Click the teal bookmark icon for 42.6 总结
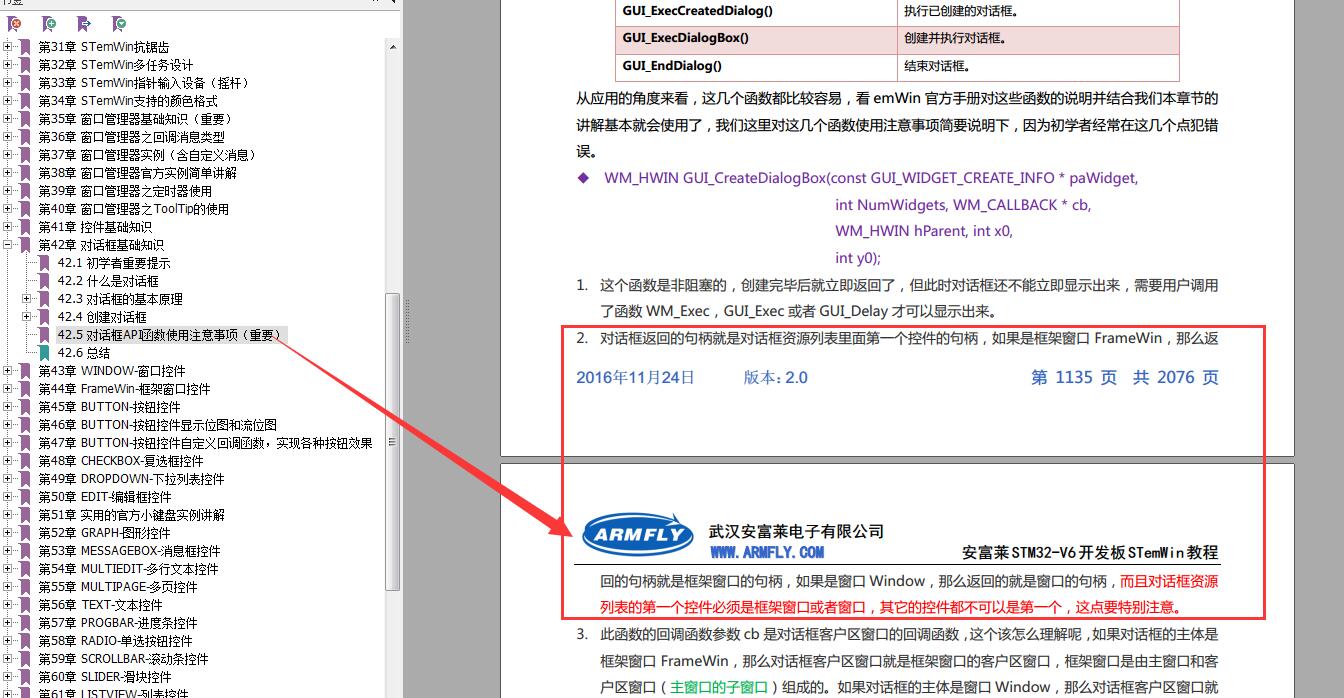This screenshot has width=1344, height=698. pyautogui.click(x=44, y=353)
